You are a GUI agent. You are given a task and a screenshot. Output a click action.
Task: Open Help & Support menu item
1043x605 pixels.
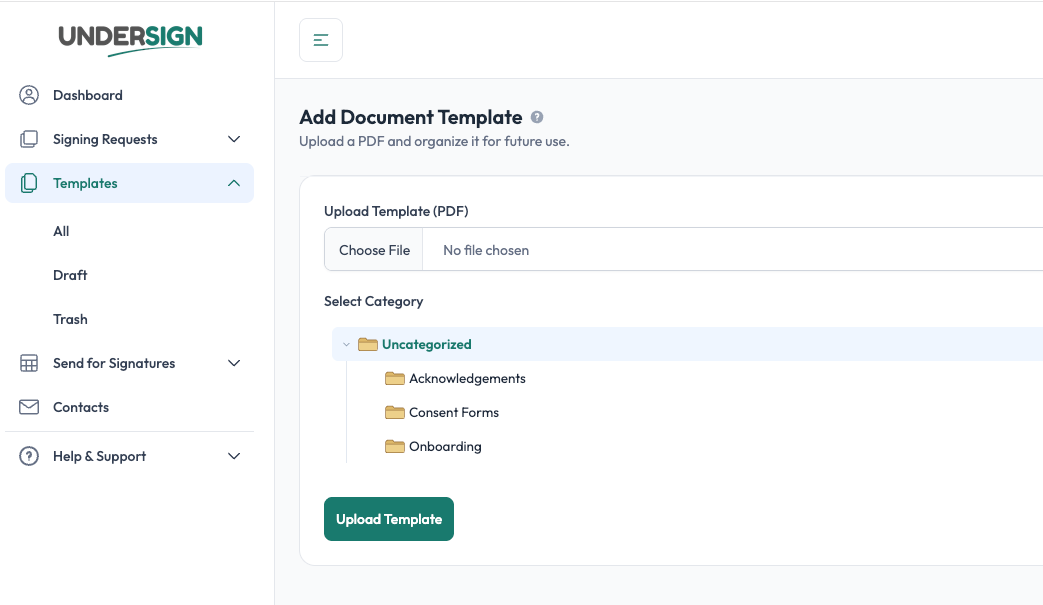tap(129, 456)
